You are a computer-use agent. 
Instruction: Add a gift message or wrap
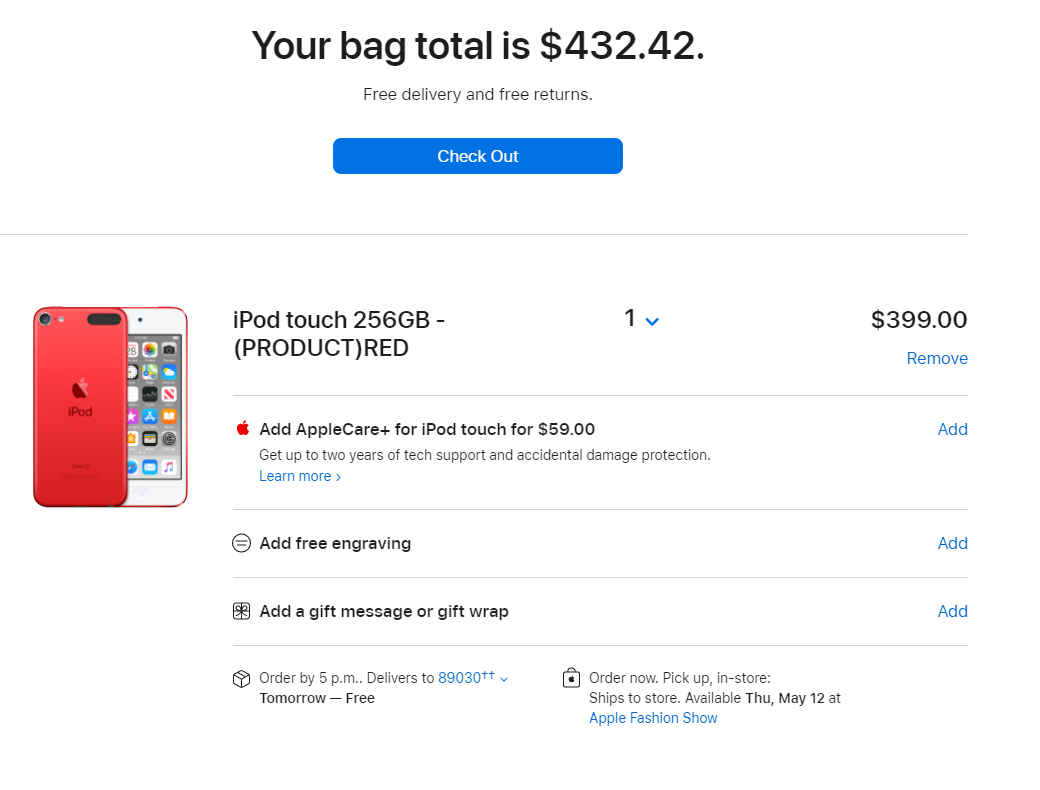[x=952, y=611]
